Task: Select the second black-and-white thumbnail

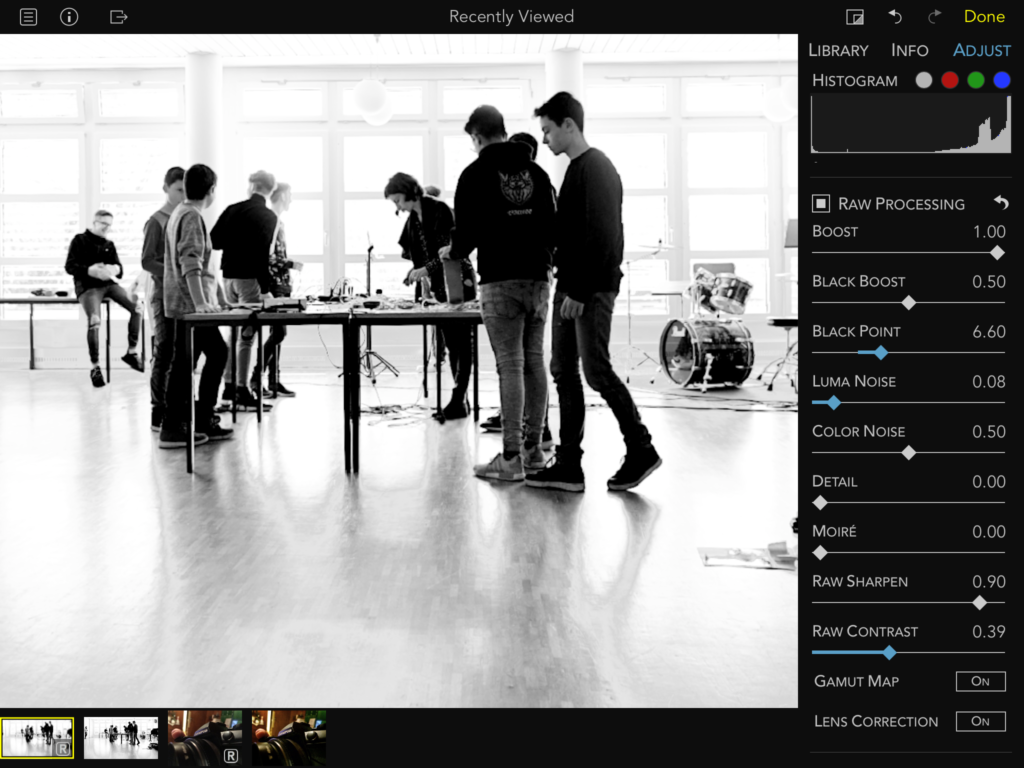Action: click(121, 738)
